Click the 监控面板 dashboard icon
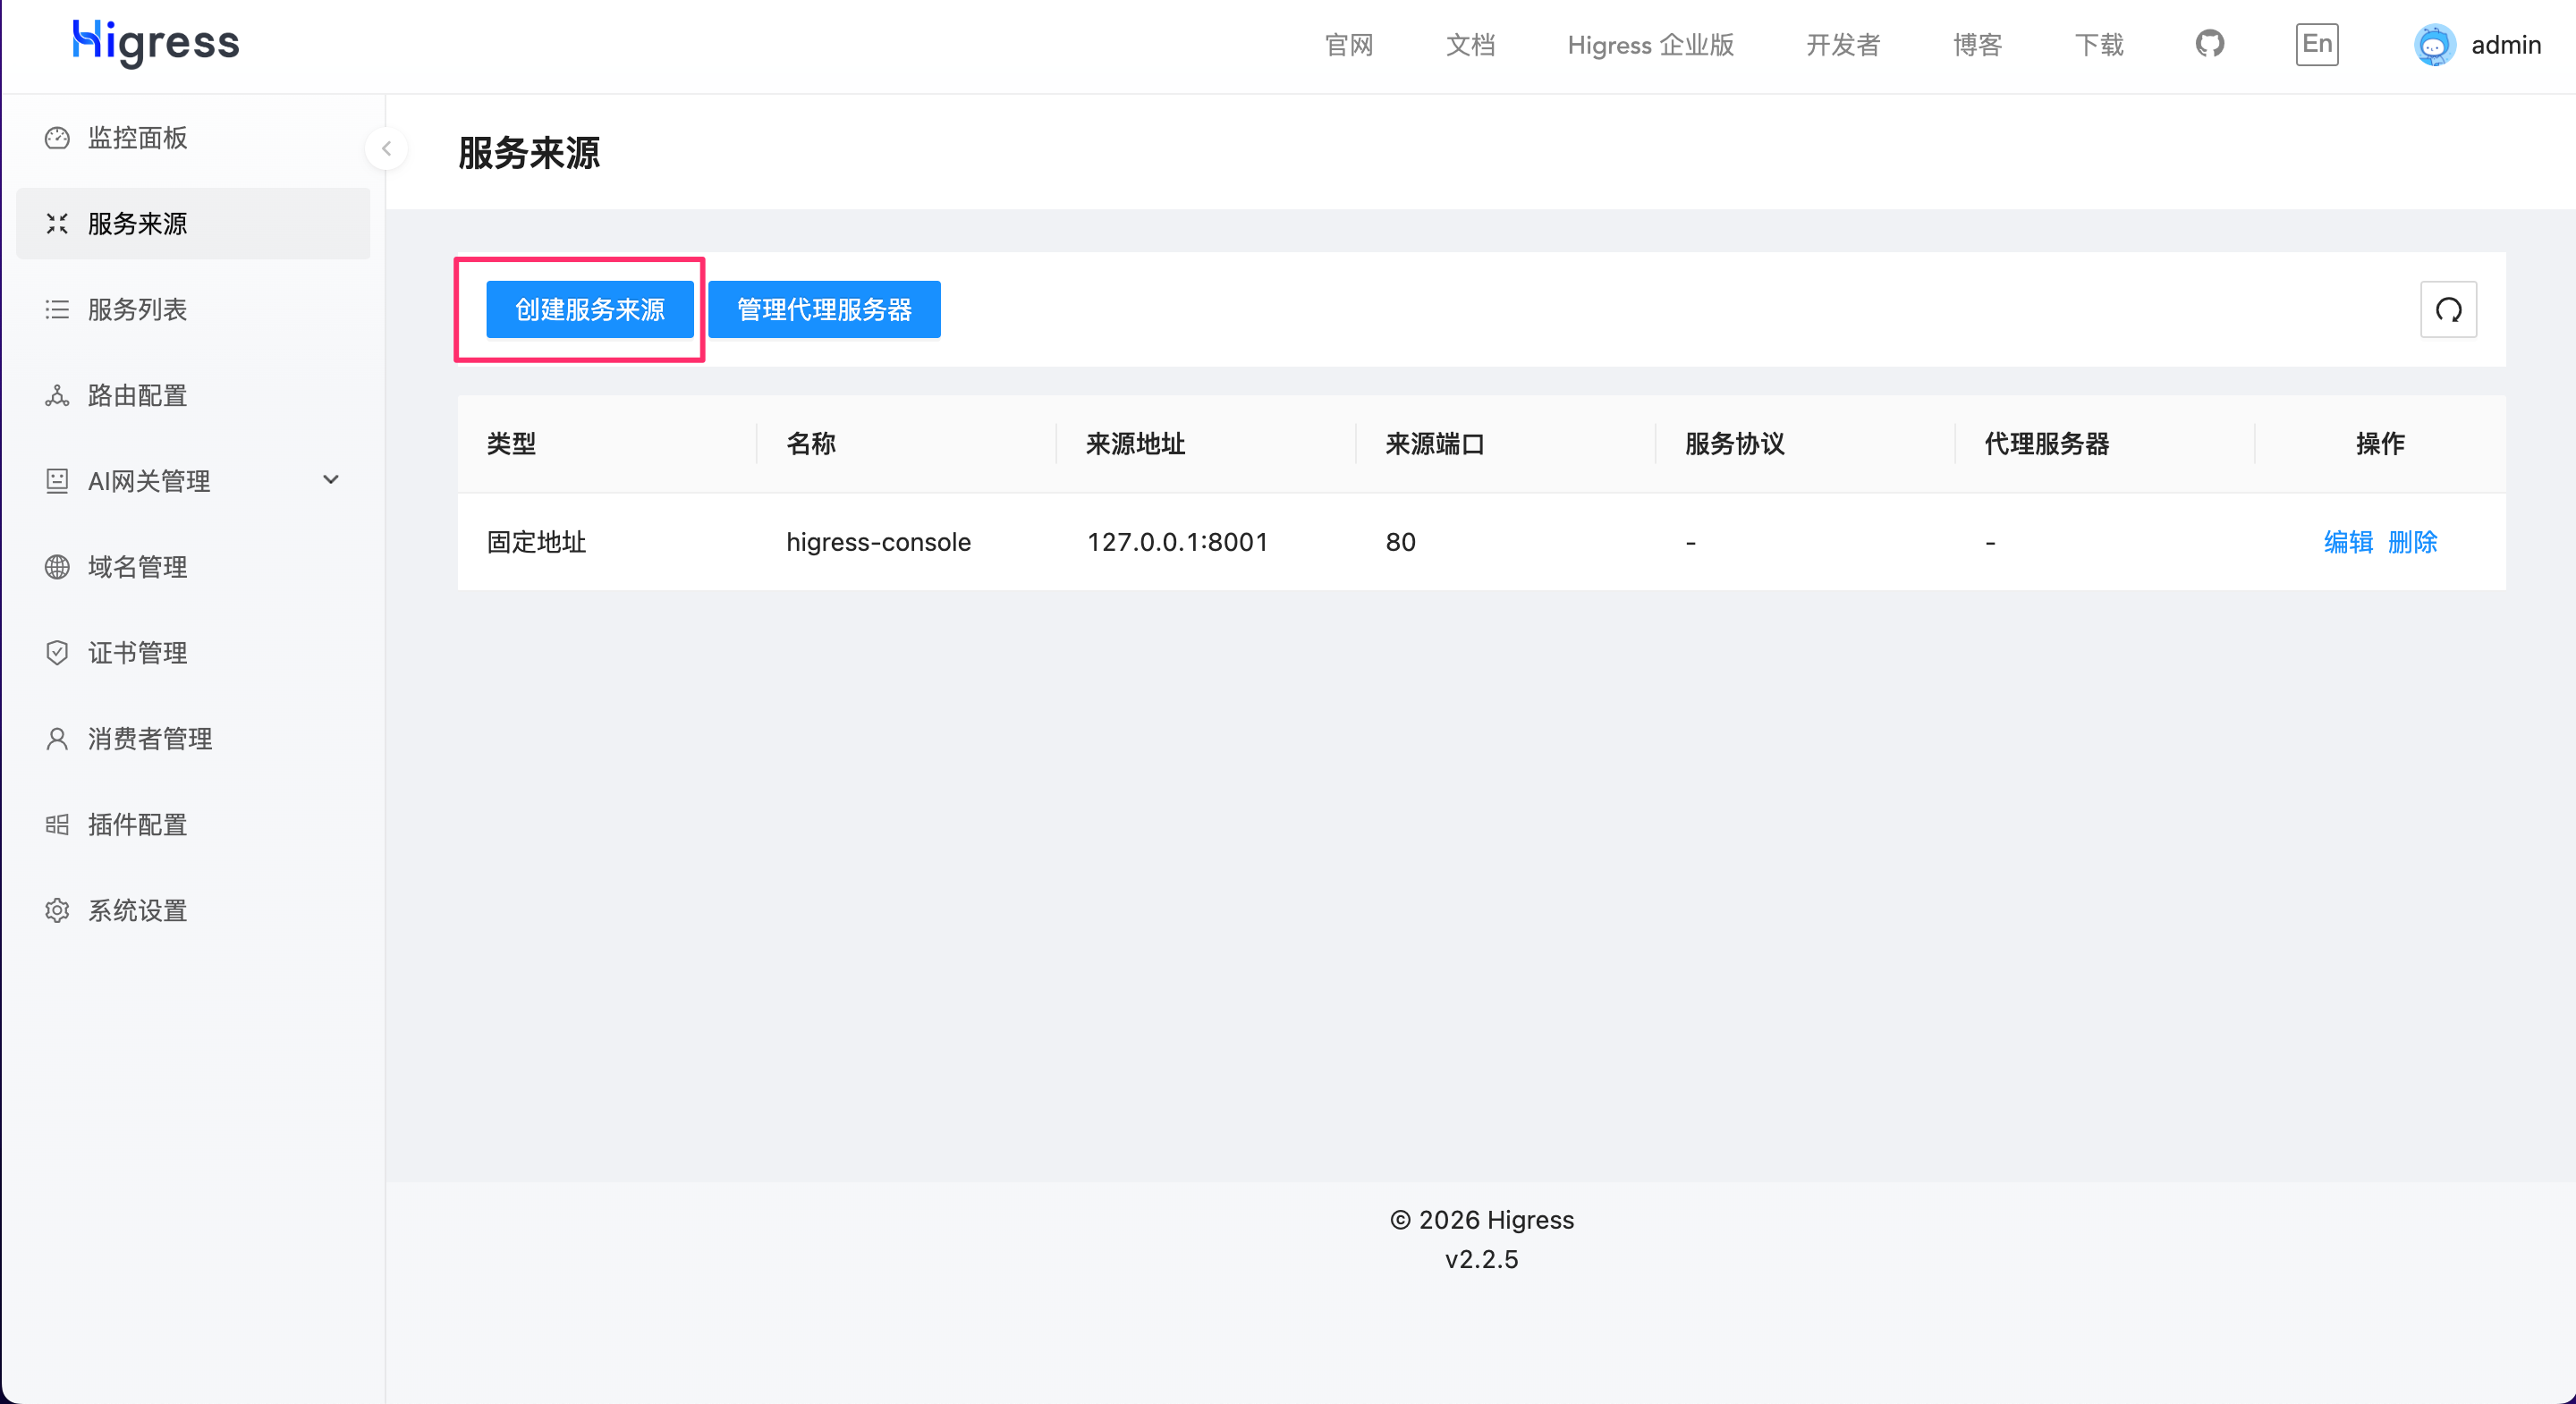Screen dimensions: 2576x1404 point(57,138)
